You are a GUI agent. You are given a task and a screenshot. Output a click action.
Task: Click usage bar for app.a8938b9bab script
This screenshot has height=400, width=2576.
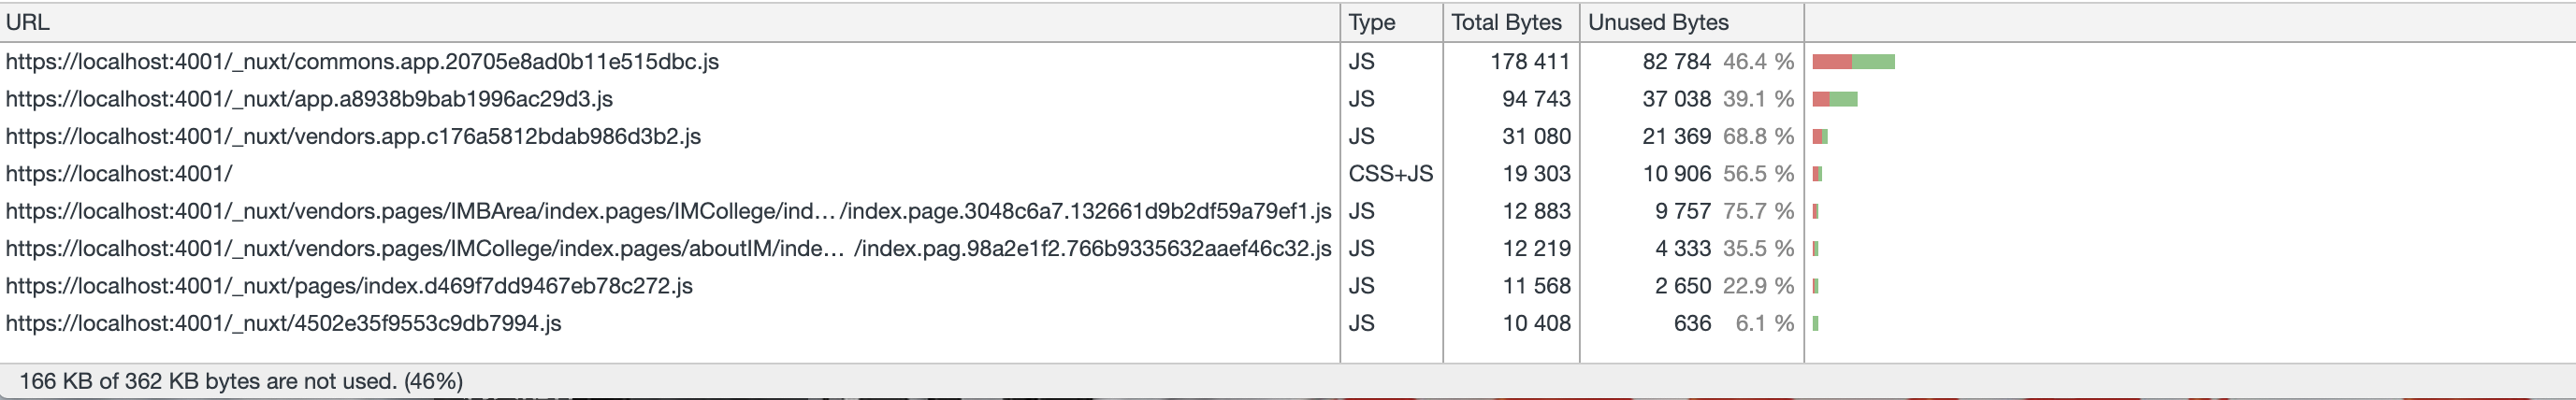point(1835,99)
